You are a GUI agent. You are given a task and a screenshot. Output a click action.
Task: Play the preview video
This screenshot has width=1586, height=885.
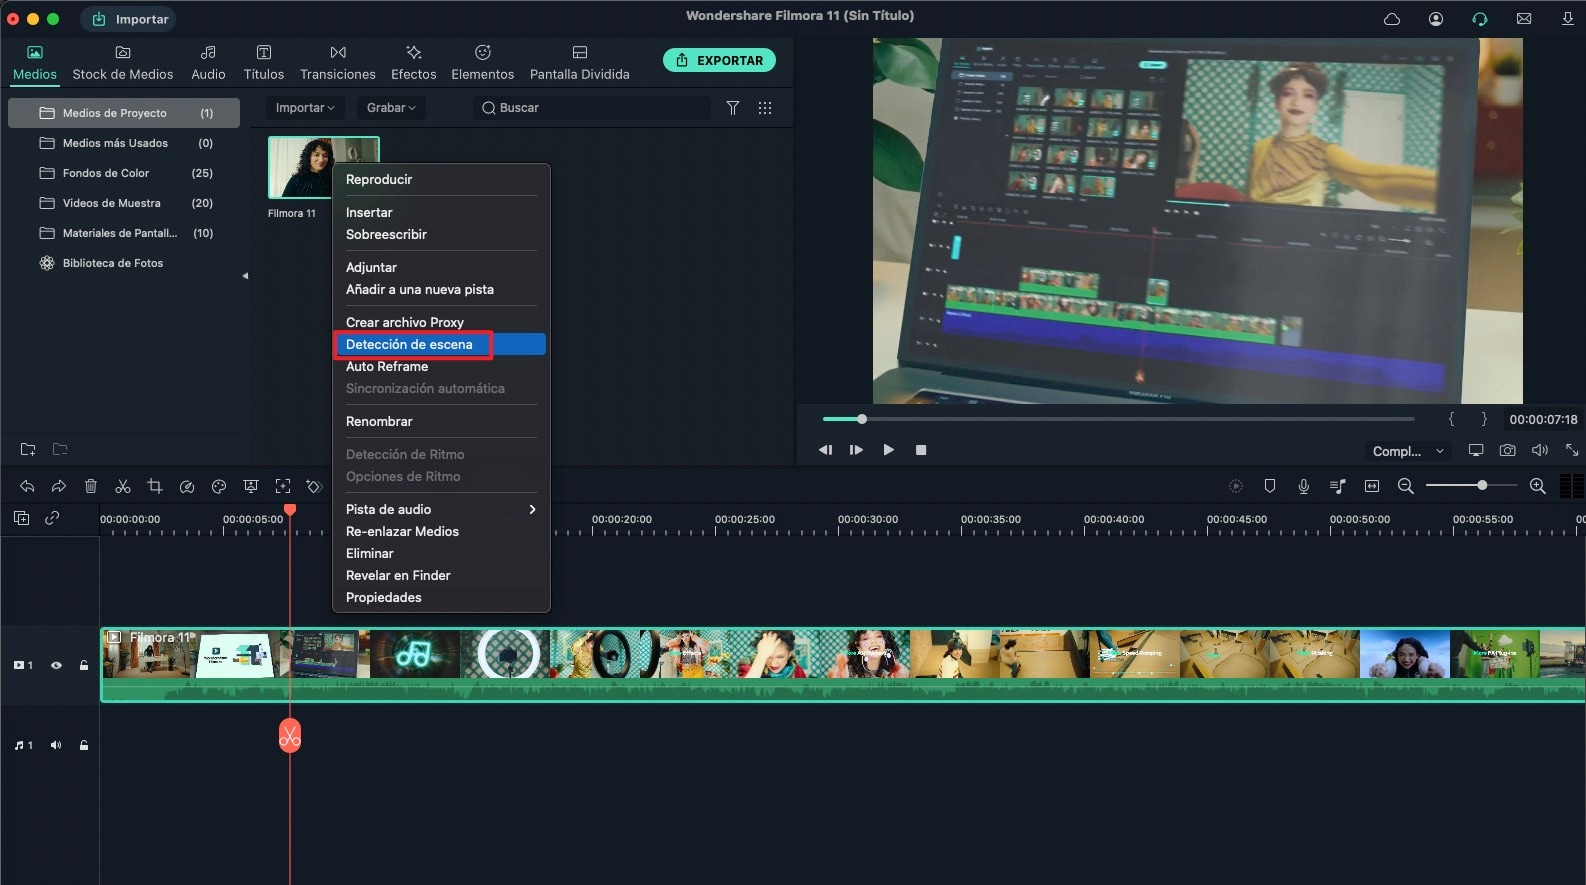[x=889, y=450]
